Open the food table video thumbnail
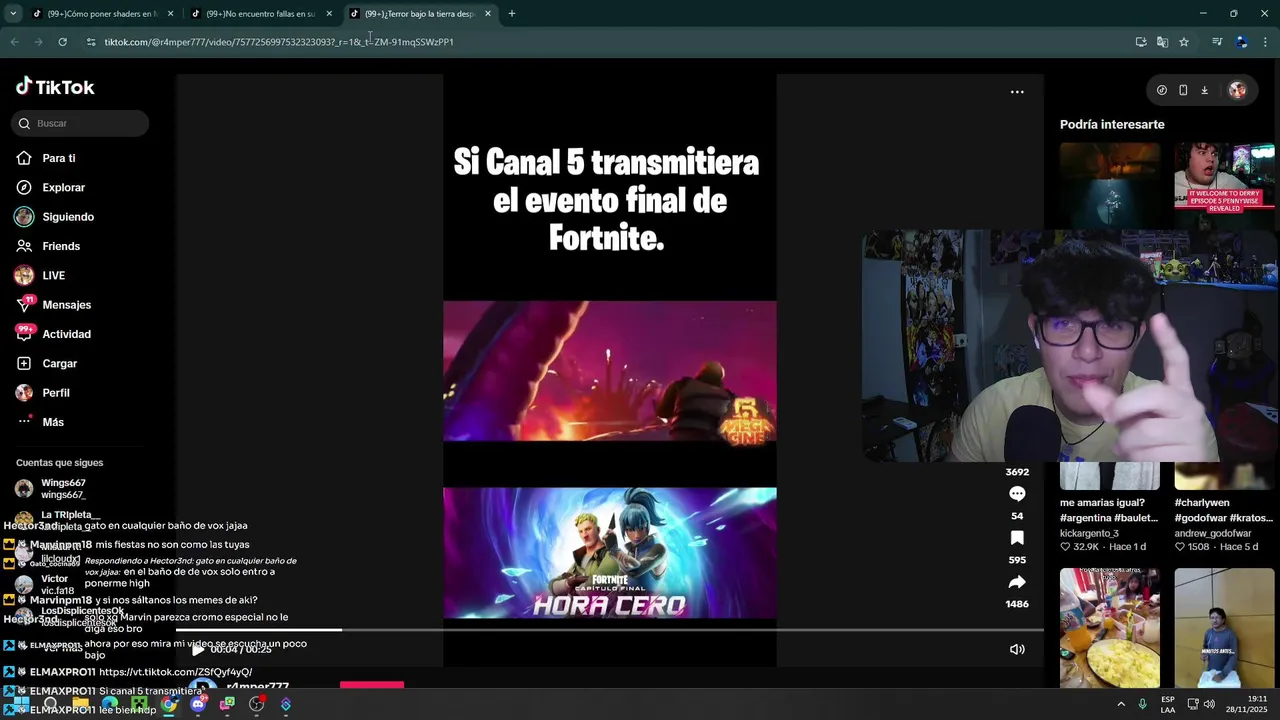The image size is (1280, 720). click(1110, 628)
